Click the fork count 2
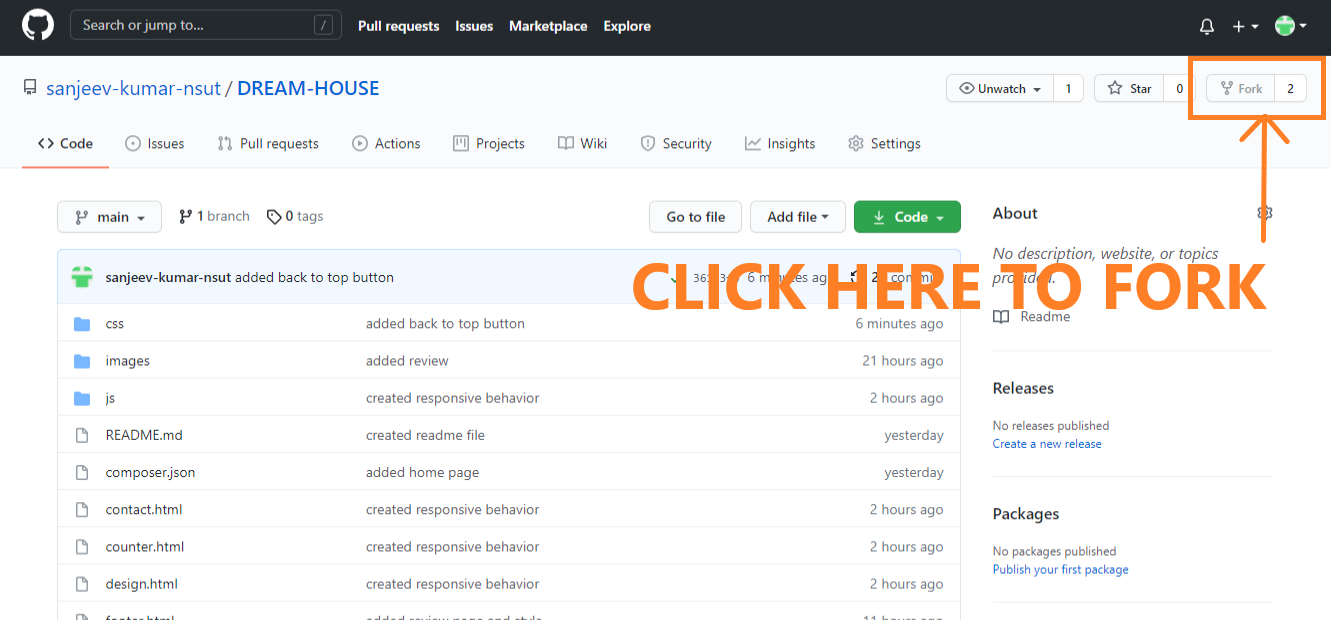 pyautogui.click(x=1290, y=89)
